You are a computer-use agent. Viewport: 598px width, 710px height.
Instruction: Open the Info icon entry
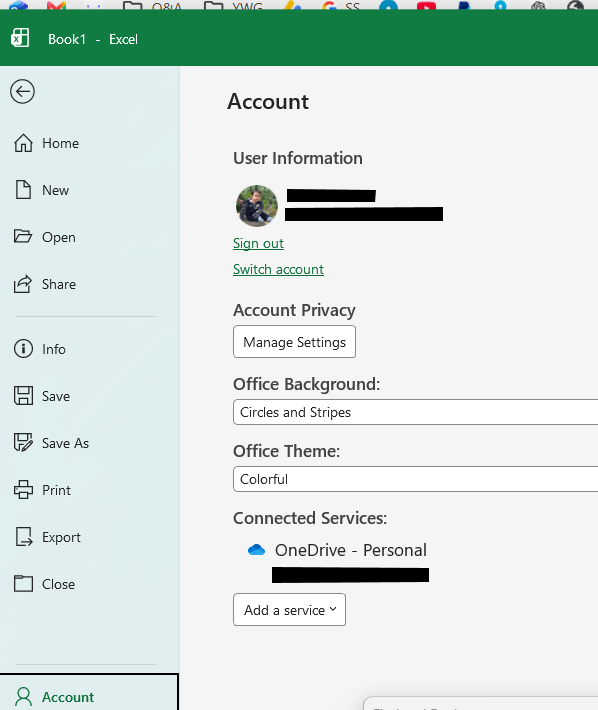click(23, 349)
